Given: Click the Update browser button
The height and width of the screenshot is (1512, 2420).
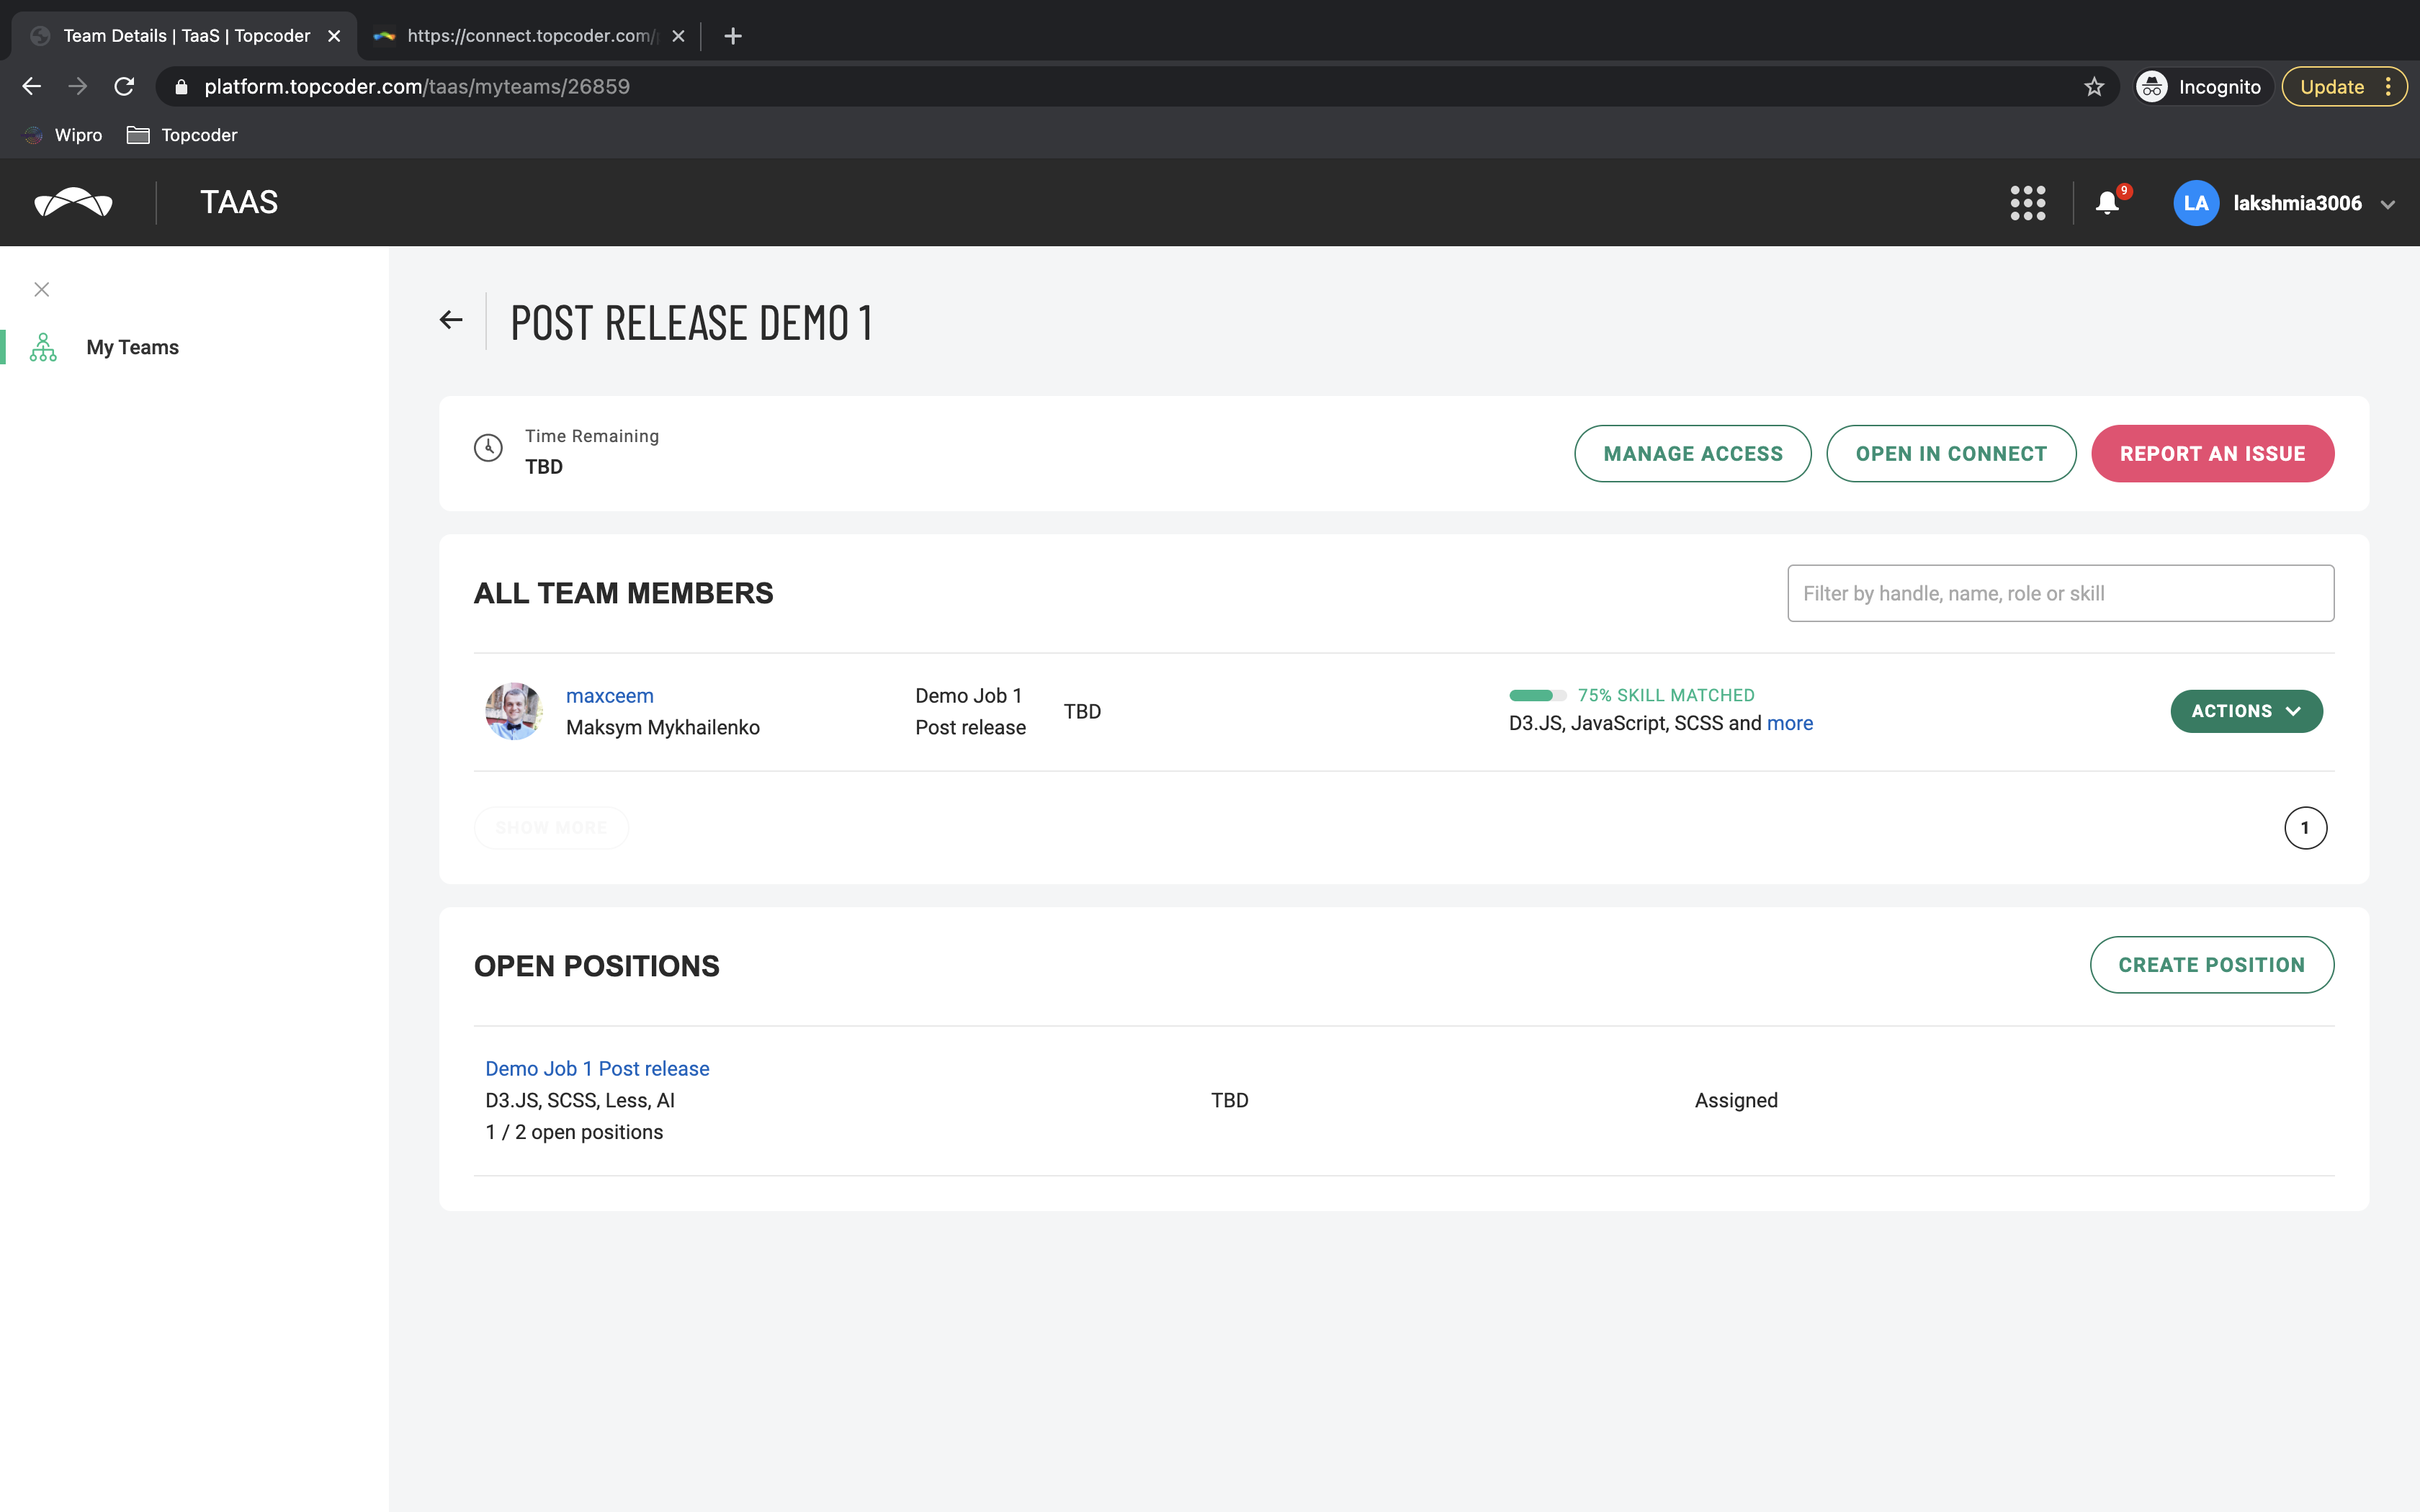Looking at the screenshot, I should tap(2331, 87).
